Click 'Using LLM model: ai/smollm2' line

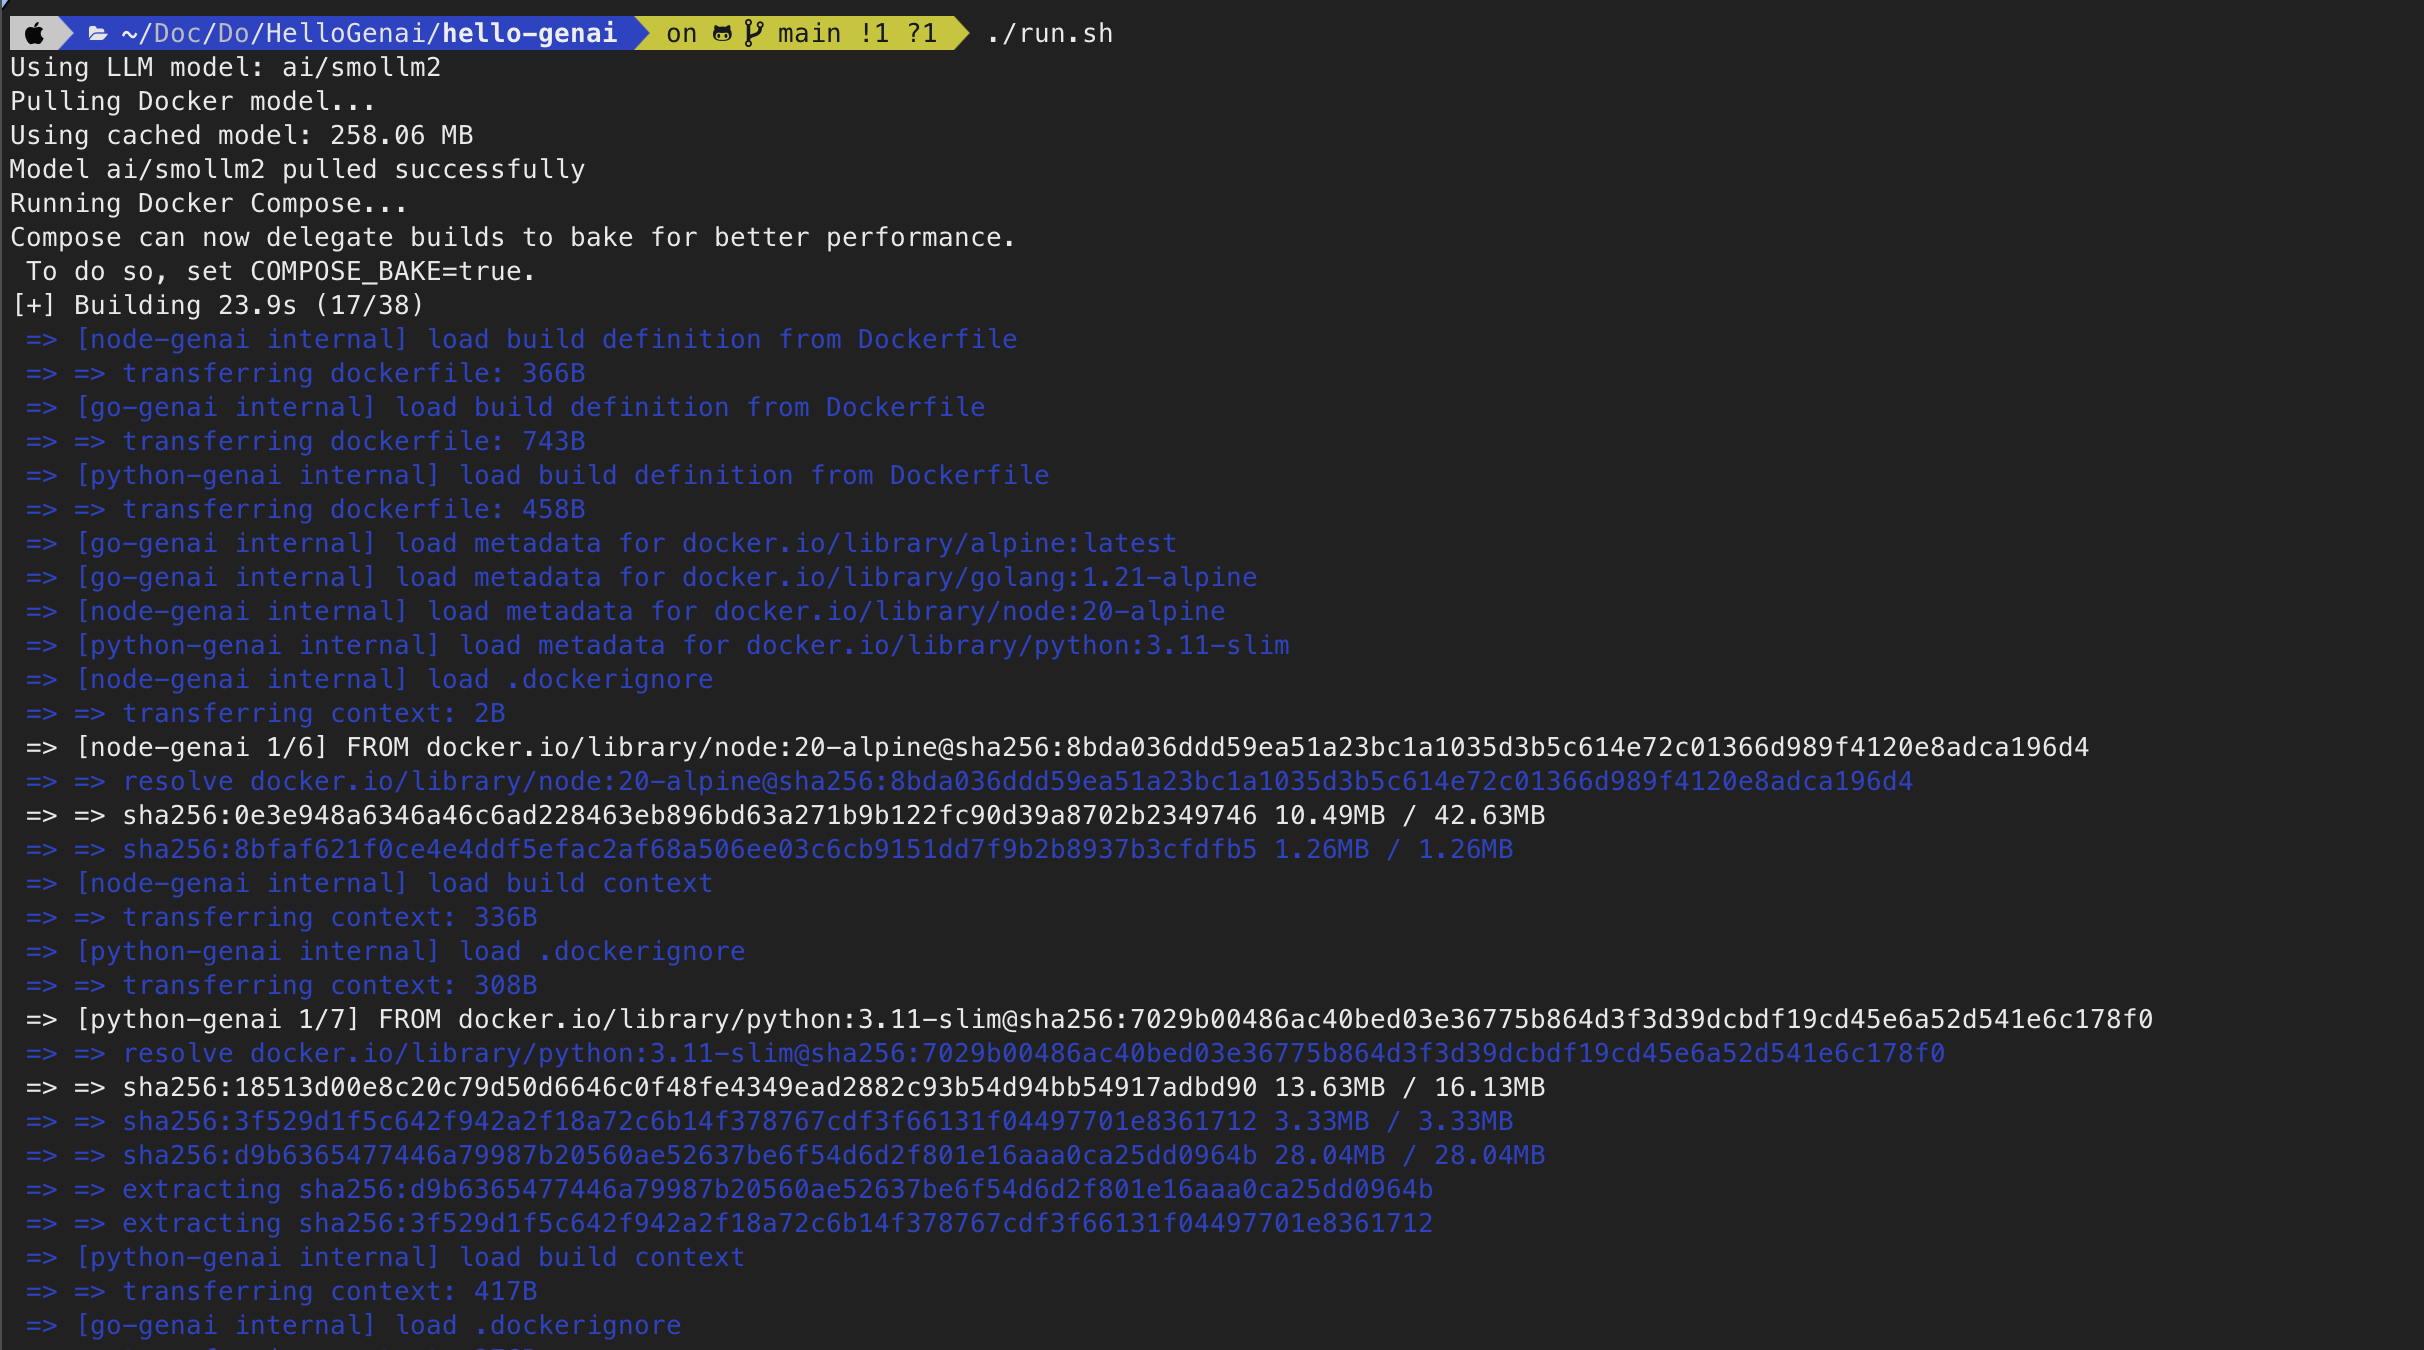click(x=225, y=68)
